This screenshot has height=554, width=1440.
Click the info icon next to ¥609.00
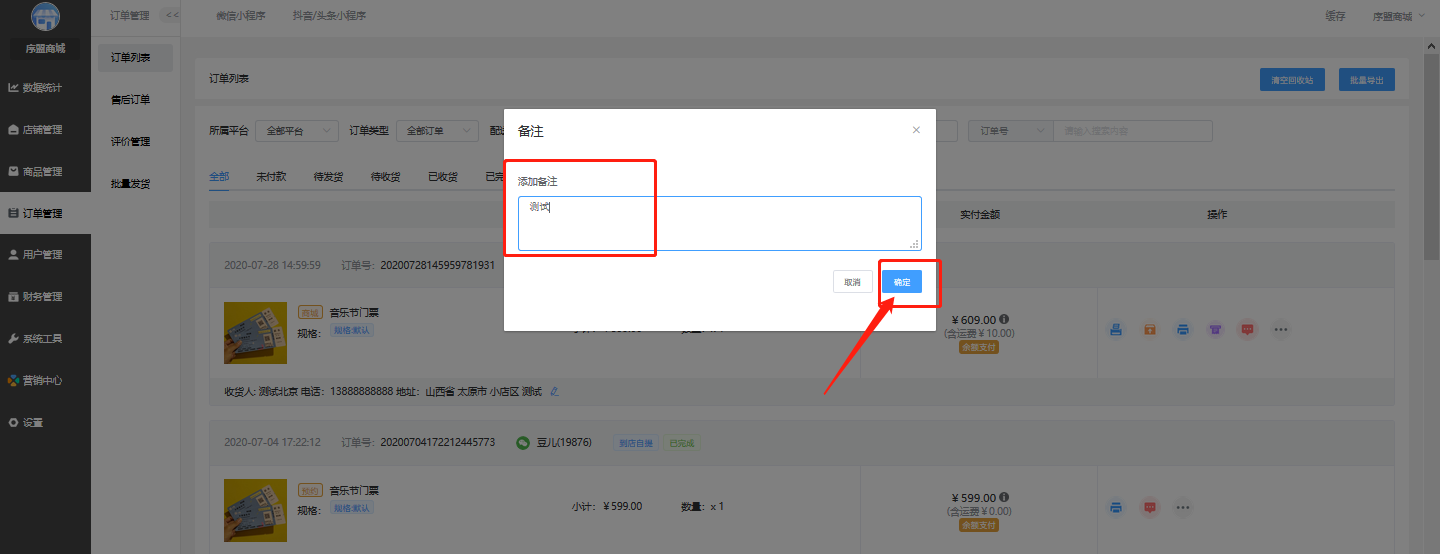[x=1003, y=320]
